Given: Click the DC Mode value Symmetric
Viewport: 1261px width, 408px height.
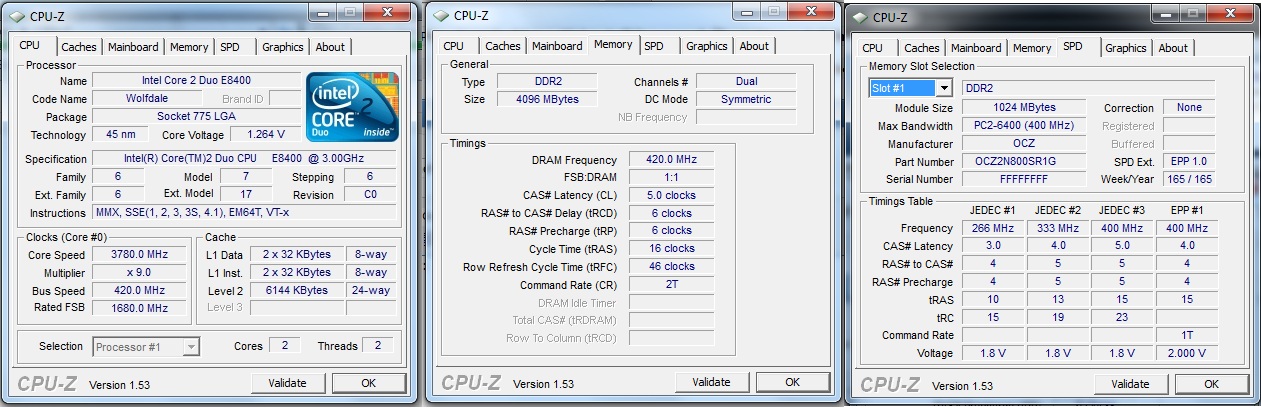Looking at the screenshot, I should (746, 100).
